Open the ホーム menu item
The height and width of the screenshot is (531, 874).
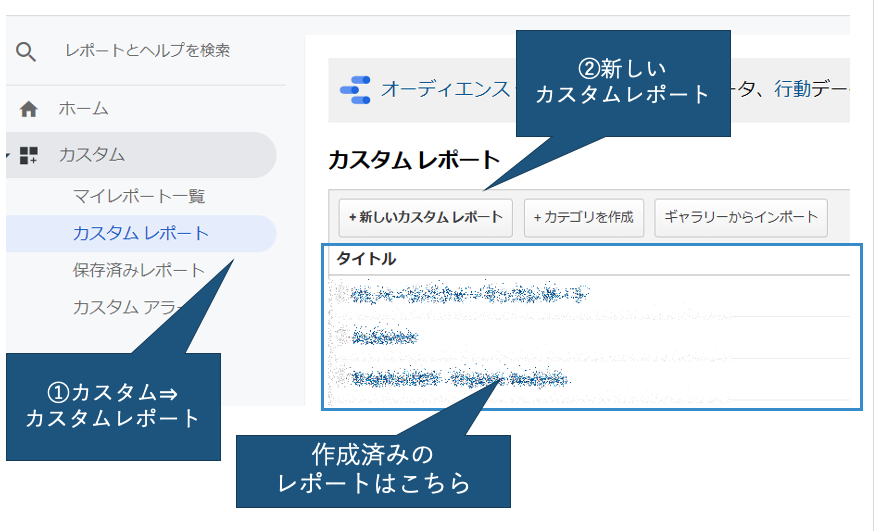[x=83, y=108]
